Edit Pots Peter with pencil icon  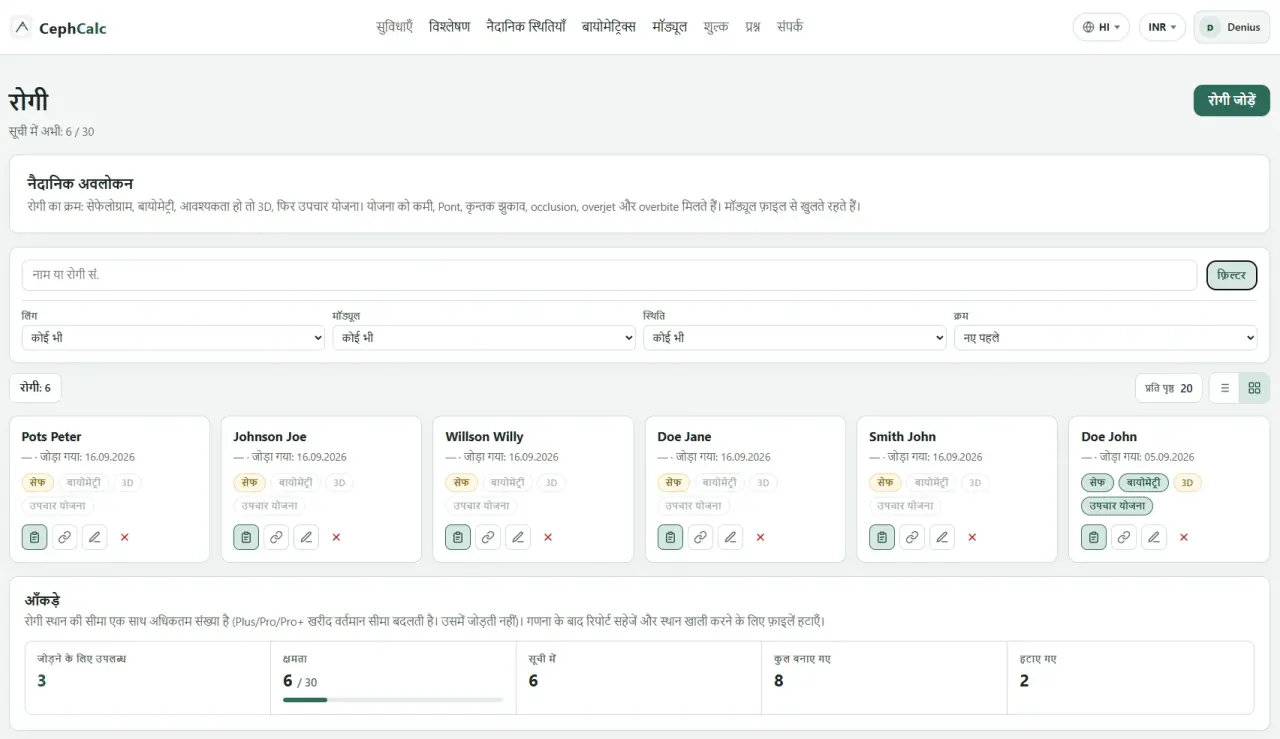pos(94,537)
